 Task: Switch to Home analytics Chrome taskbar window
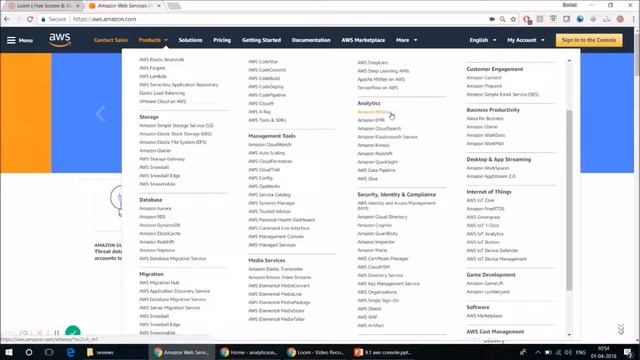pyautogui.click(x=249, y=352)
